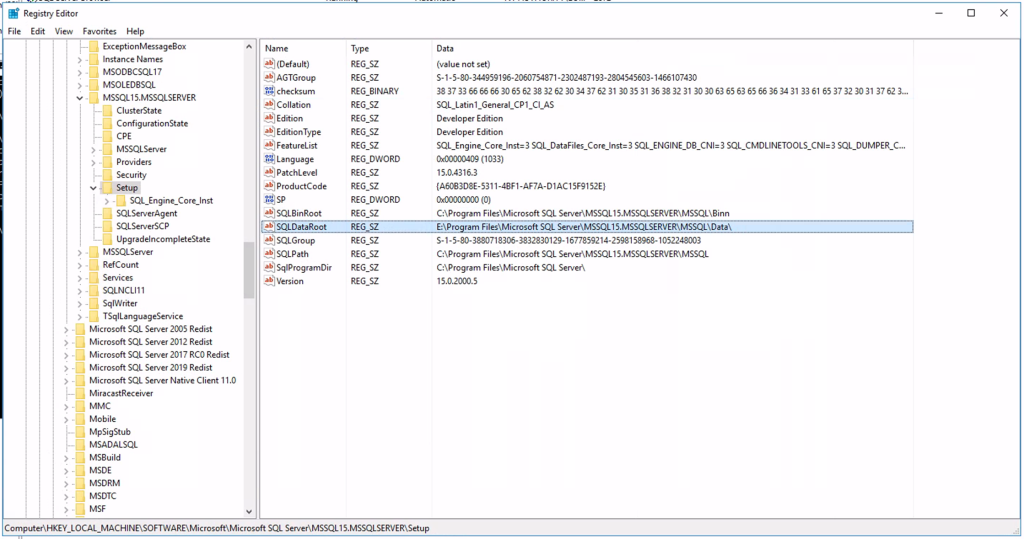Click the SQLPath value icon
The height and width of the screenshot is (539, 1024).
pos(269,253)
